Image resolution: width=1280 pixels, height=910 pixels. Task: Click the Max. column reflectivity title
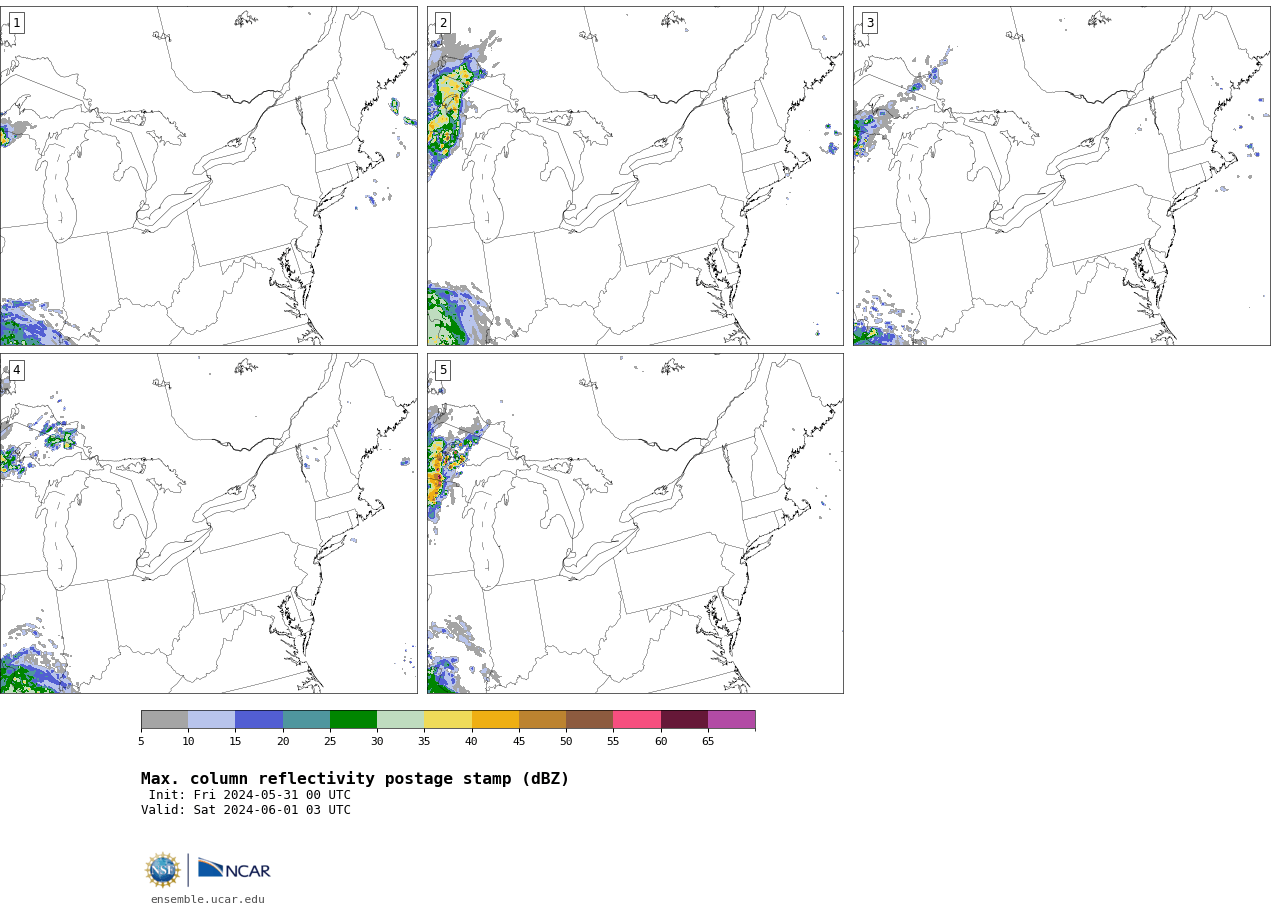[x=355, y=779]
